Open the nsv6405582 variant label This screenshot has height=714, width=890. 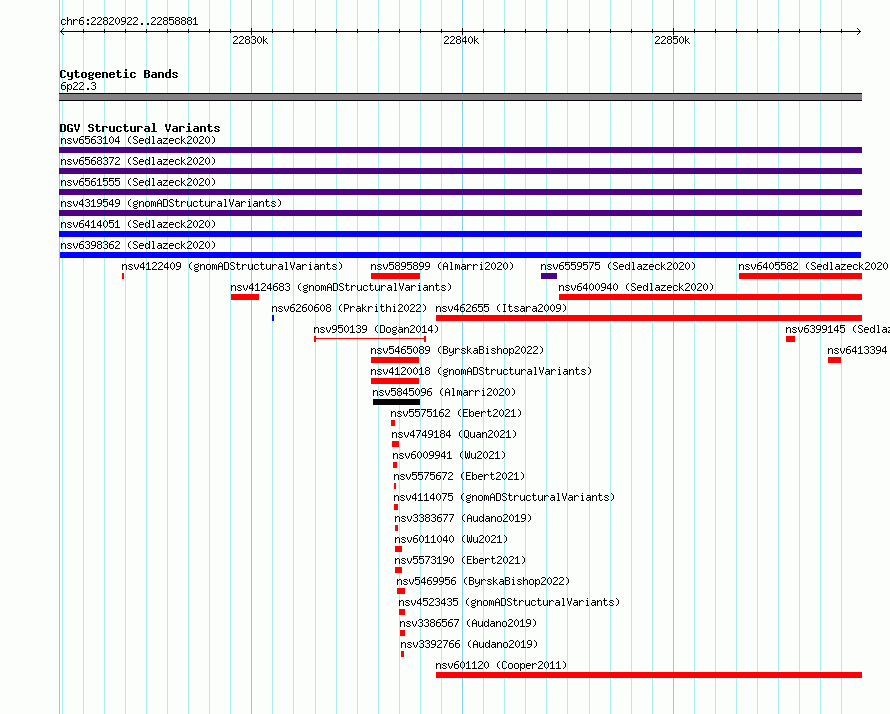(x=813, y=266)
